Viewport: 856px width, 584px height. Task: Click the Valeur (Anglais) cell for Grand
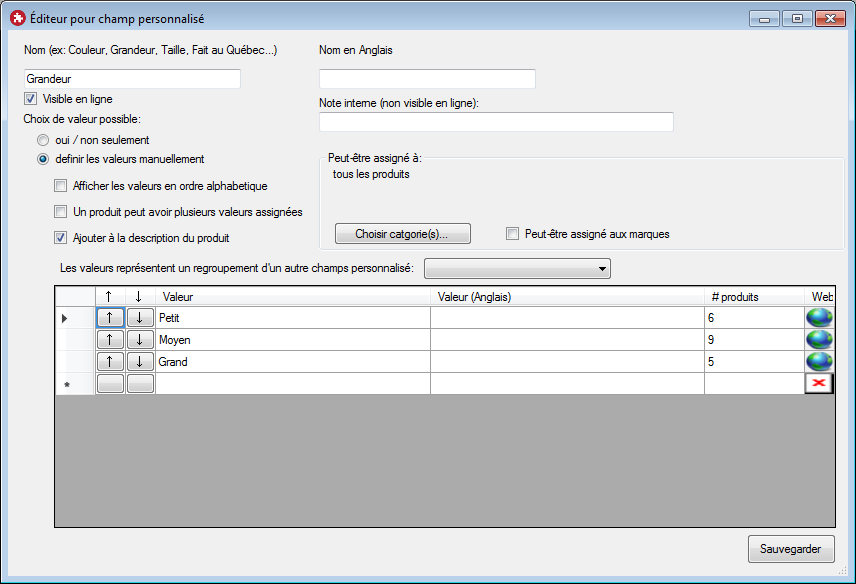point(567,362)
